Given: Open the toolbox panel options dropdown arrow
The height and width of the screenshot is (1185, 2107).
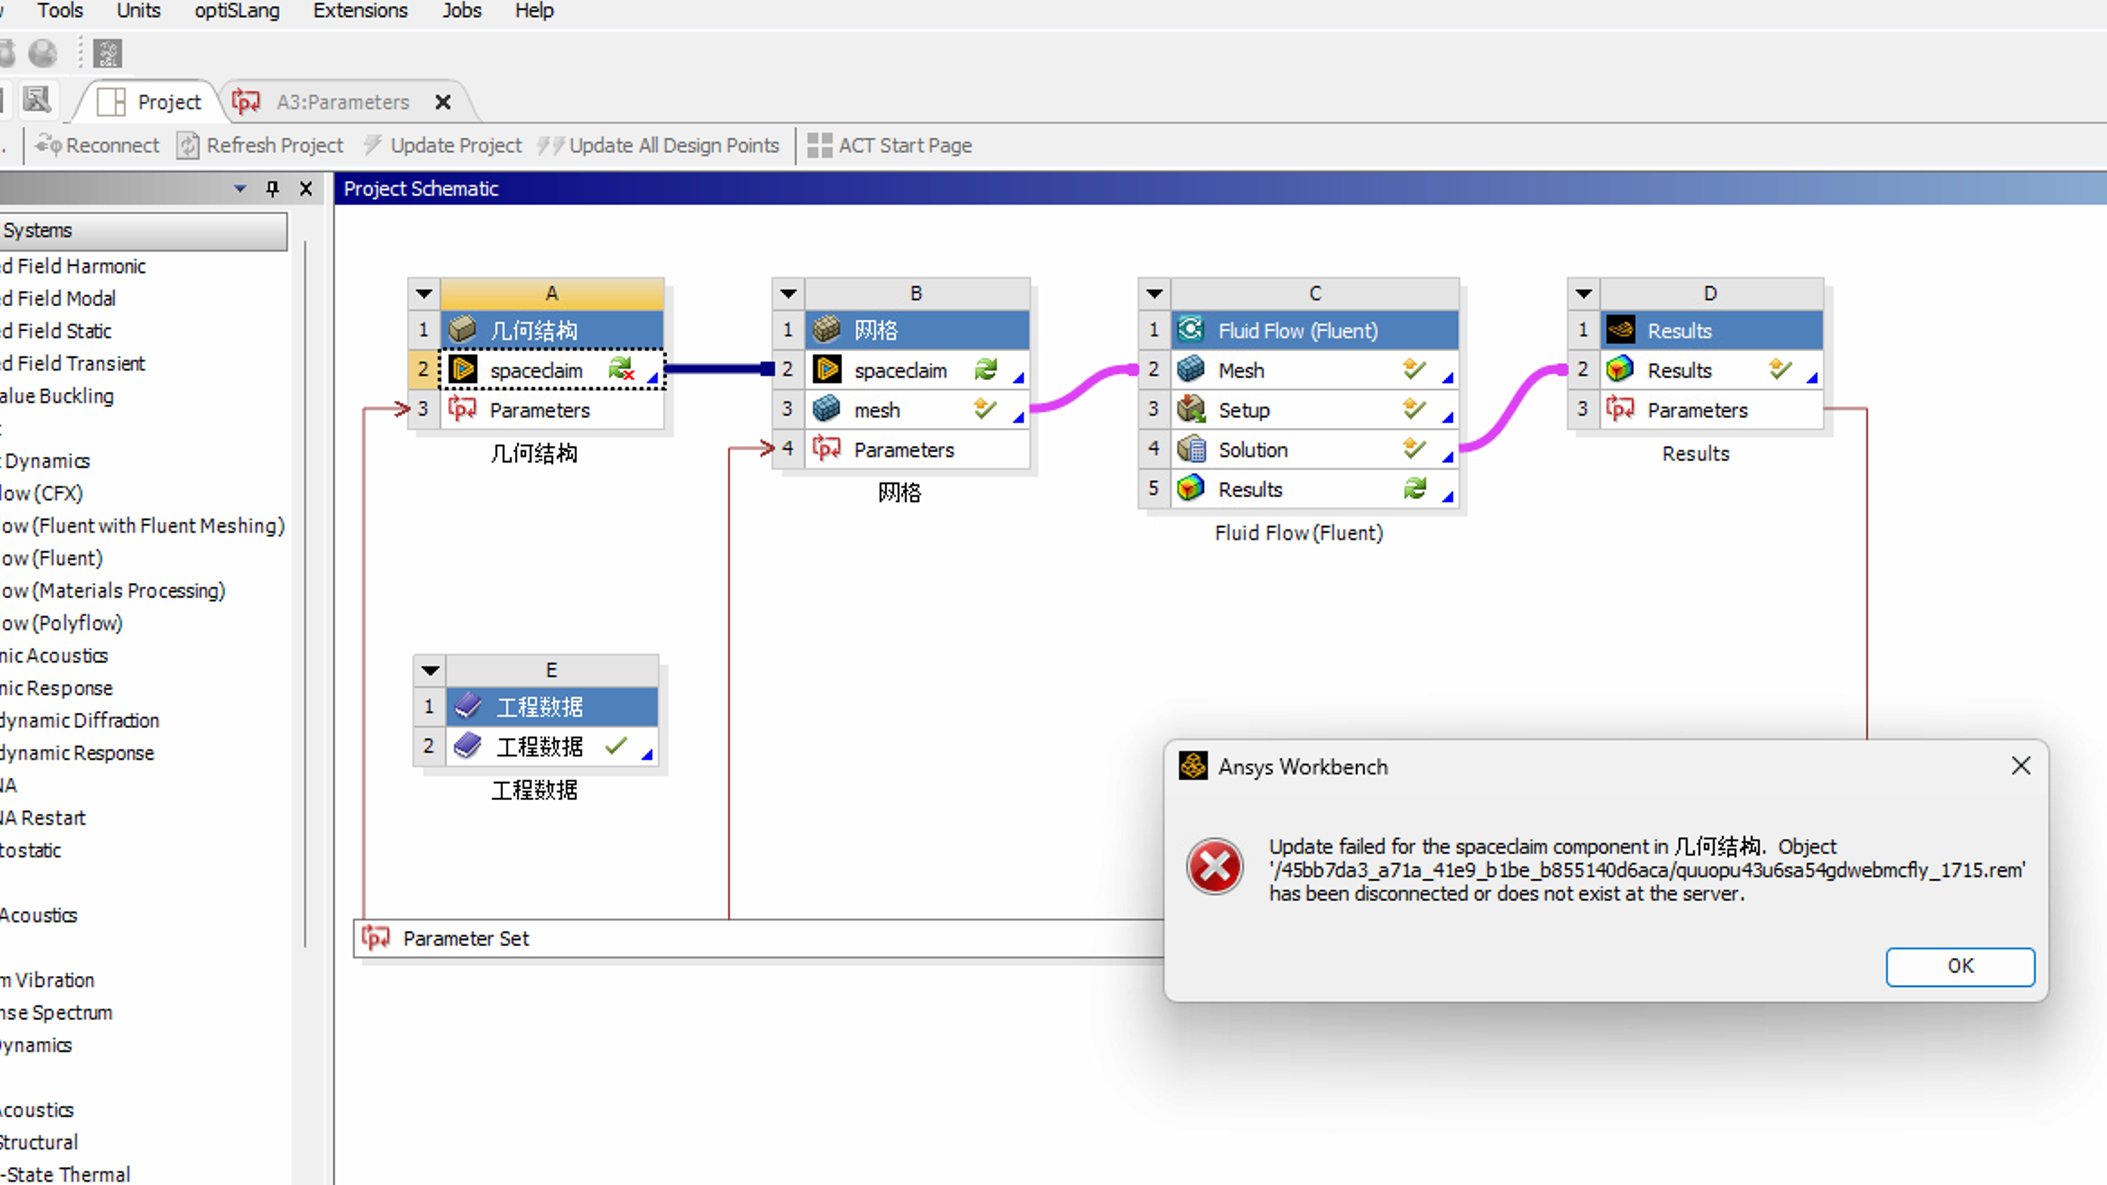Looking at the screenshot, I should [240, 188].
